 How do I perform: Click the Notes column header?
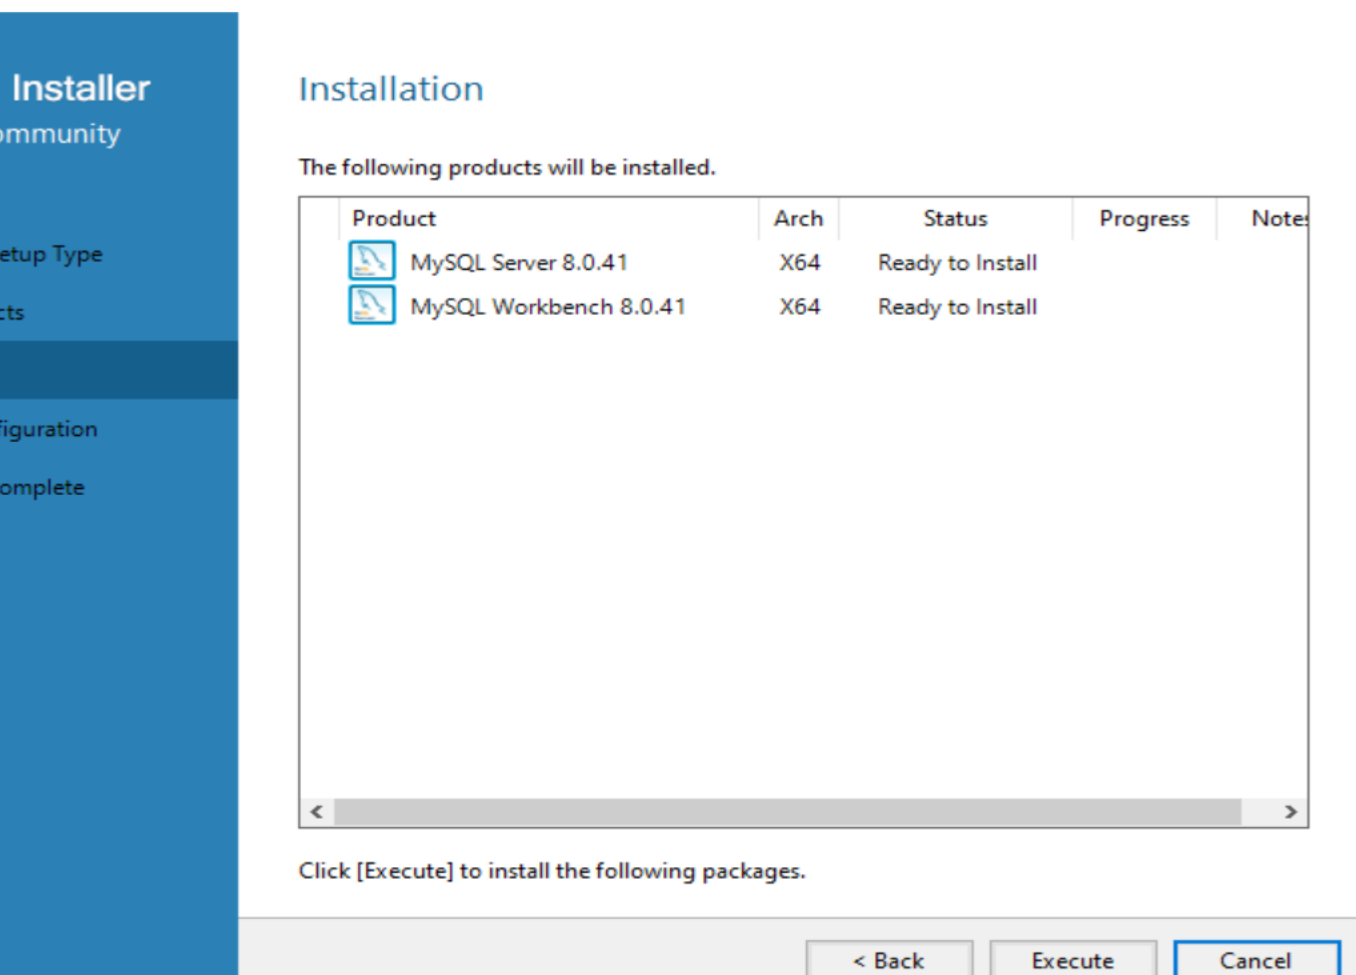click(1263, 218)
